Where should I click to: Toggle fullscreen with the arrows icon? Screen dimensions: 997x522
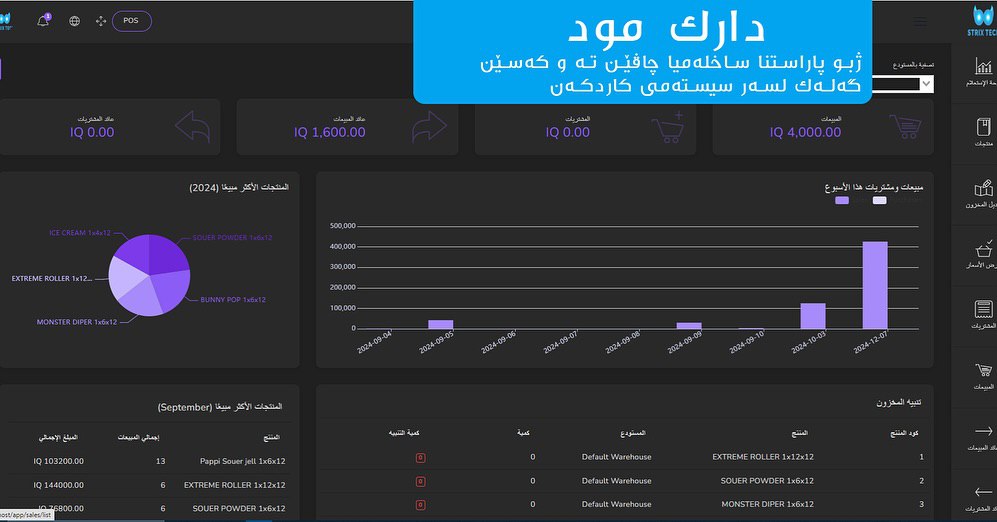coord(100,21)
